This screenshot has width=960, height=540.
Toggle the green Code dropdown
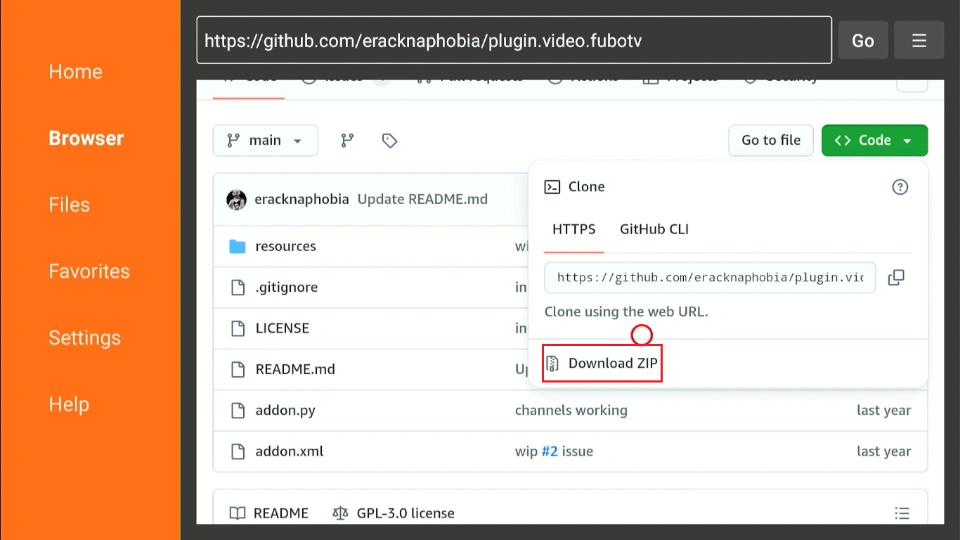874,140
